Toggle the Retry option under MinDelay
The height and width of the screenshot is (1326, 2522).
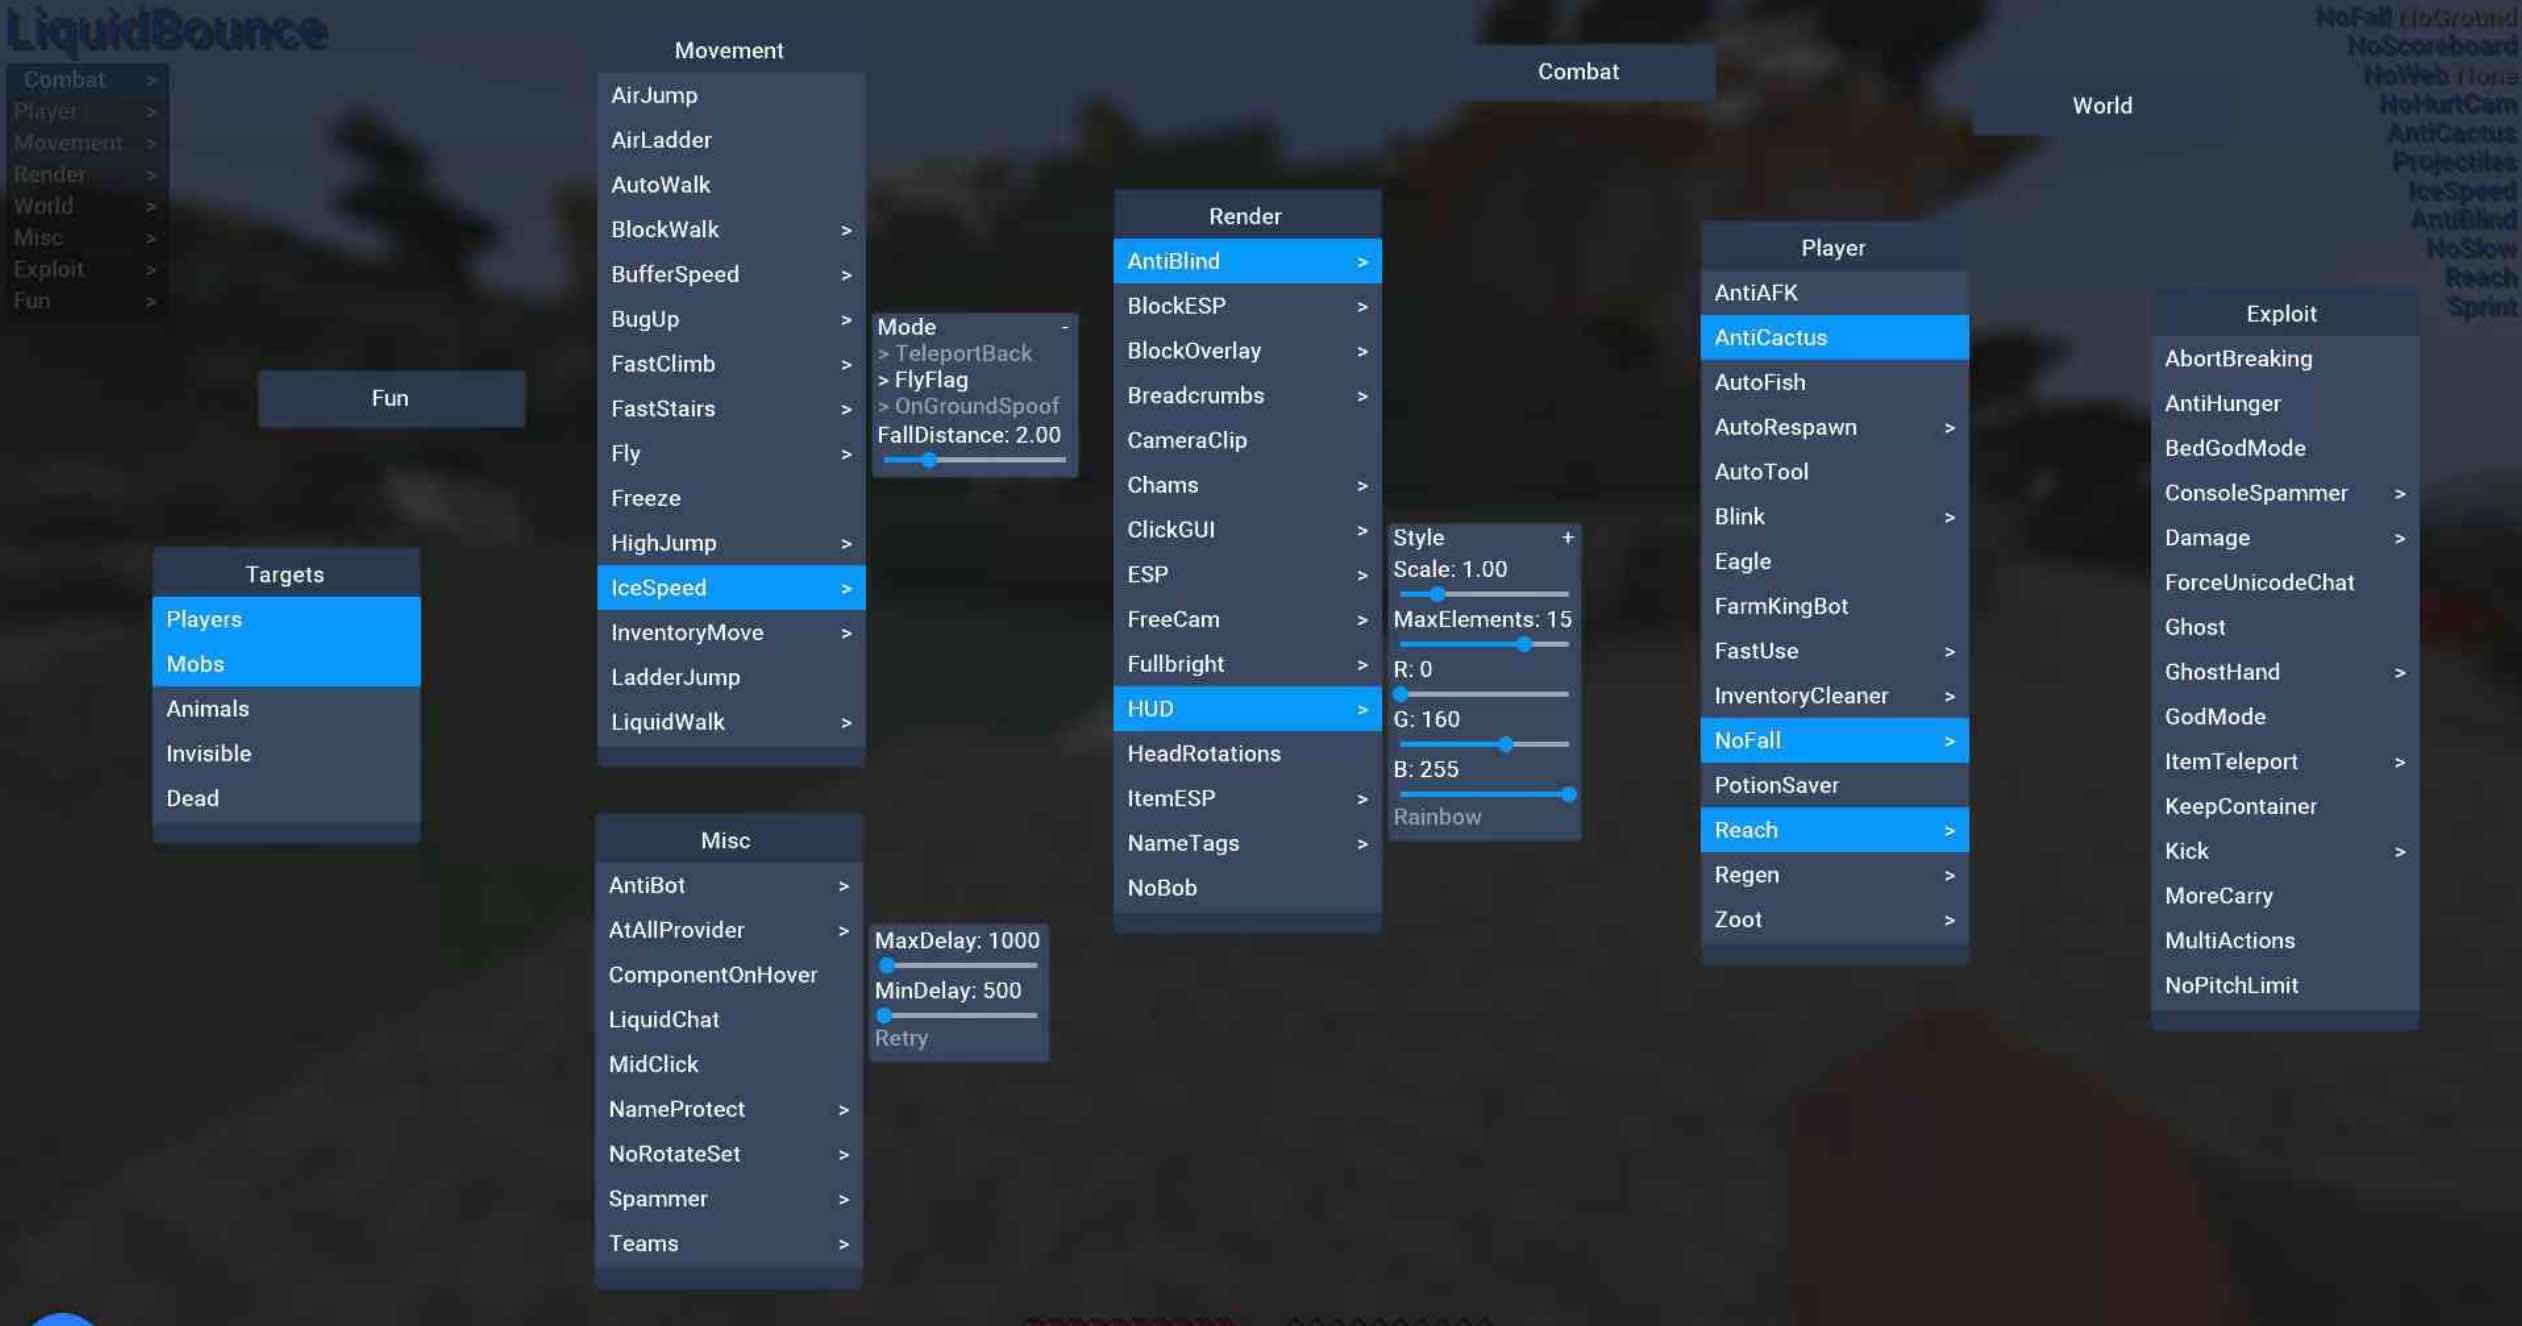[x=901, y=1038]
